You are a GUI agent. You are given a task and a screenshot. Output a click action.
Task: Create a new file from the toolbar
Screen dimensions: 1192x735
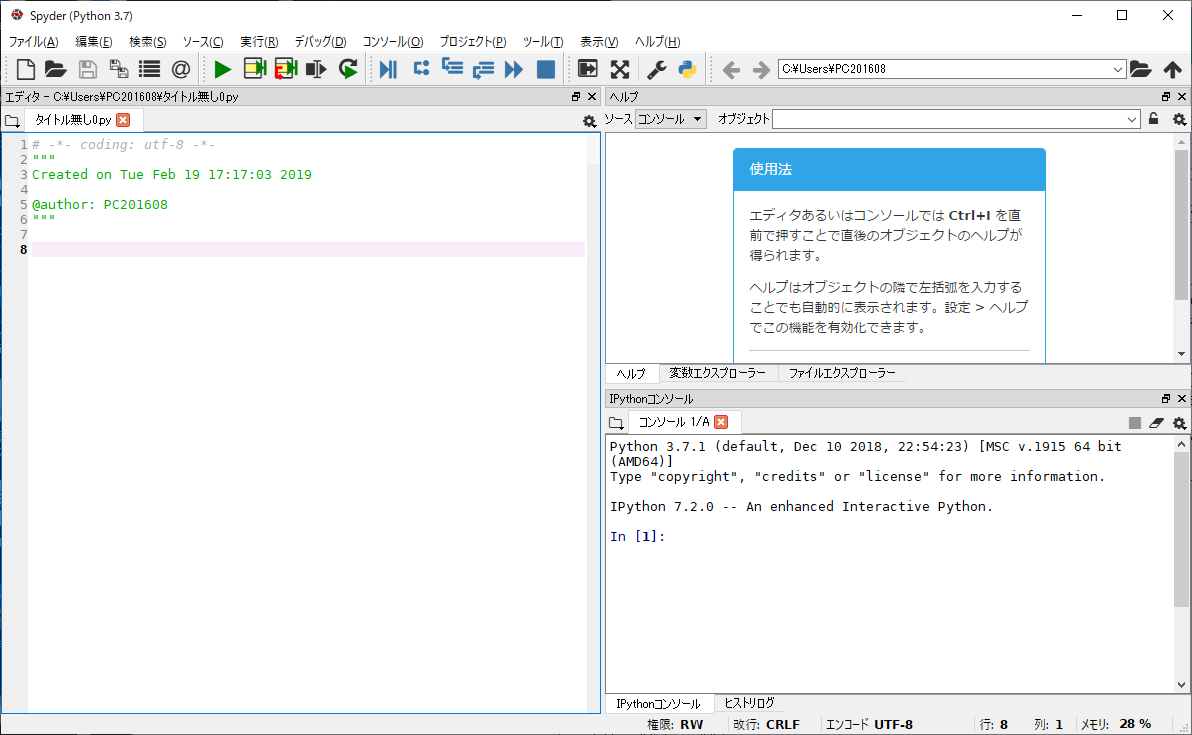(26, 69)
